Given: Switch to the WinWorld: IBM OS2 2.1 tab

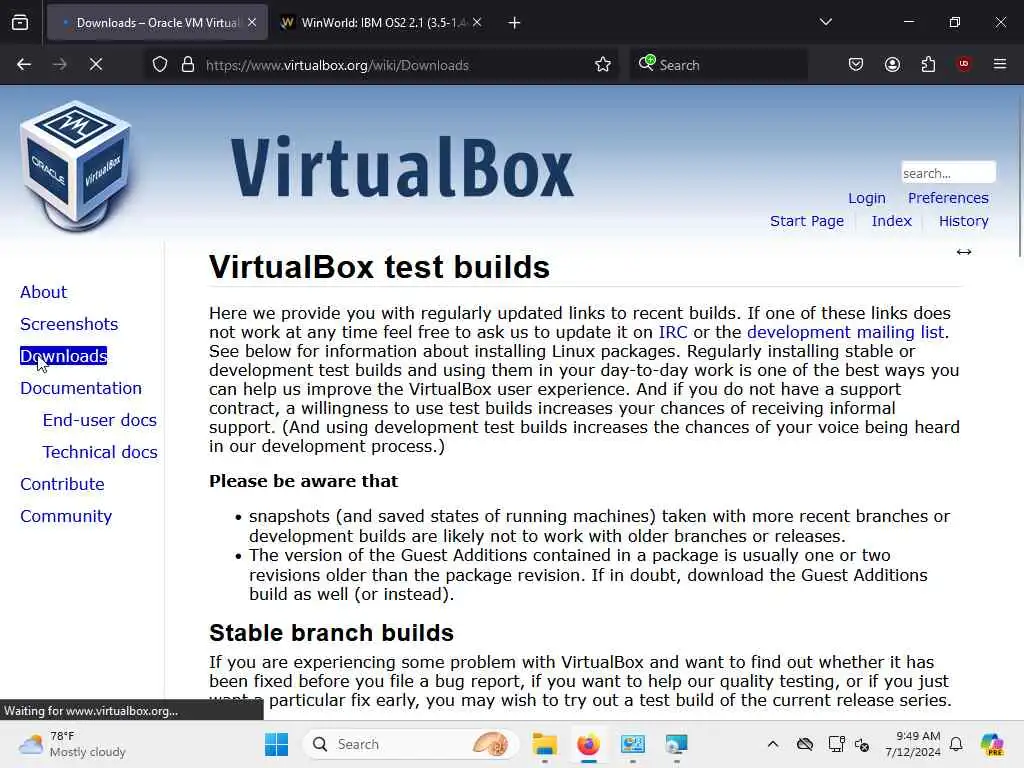Looking at the screenshot, I should tap(381, 23).
